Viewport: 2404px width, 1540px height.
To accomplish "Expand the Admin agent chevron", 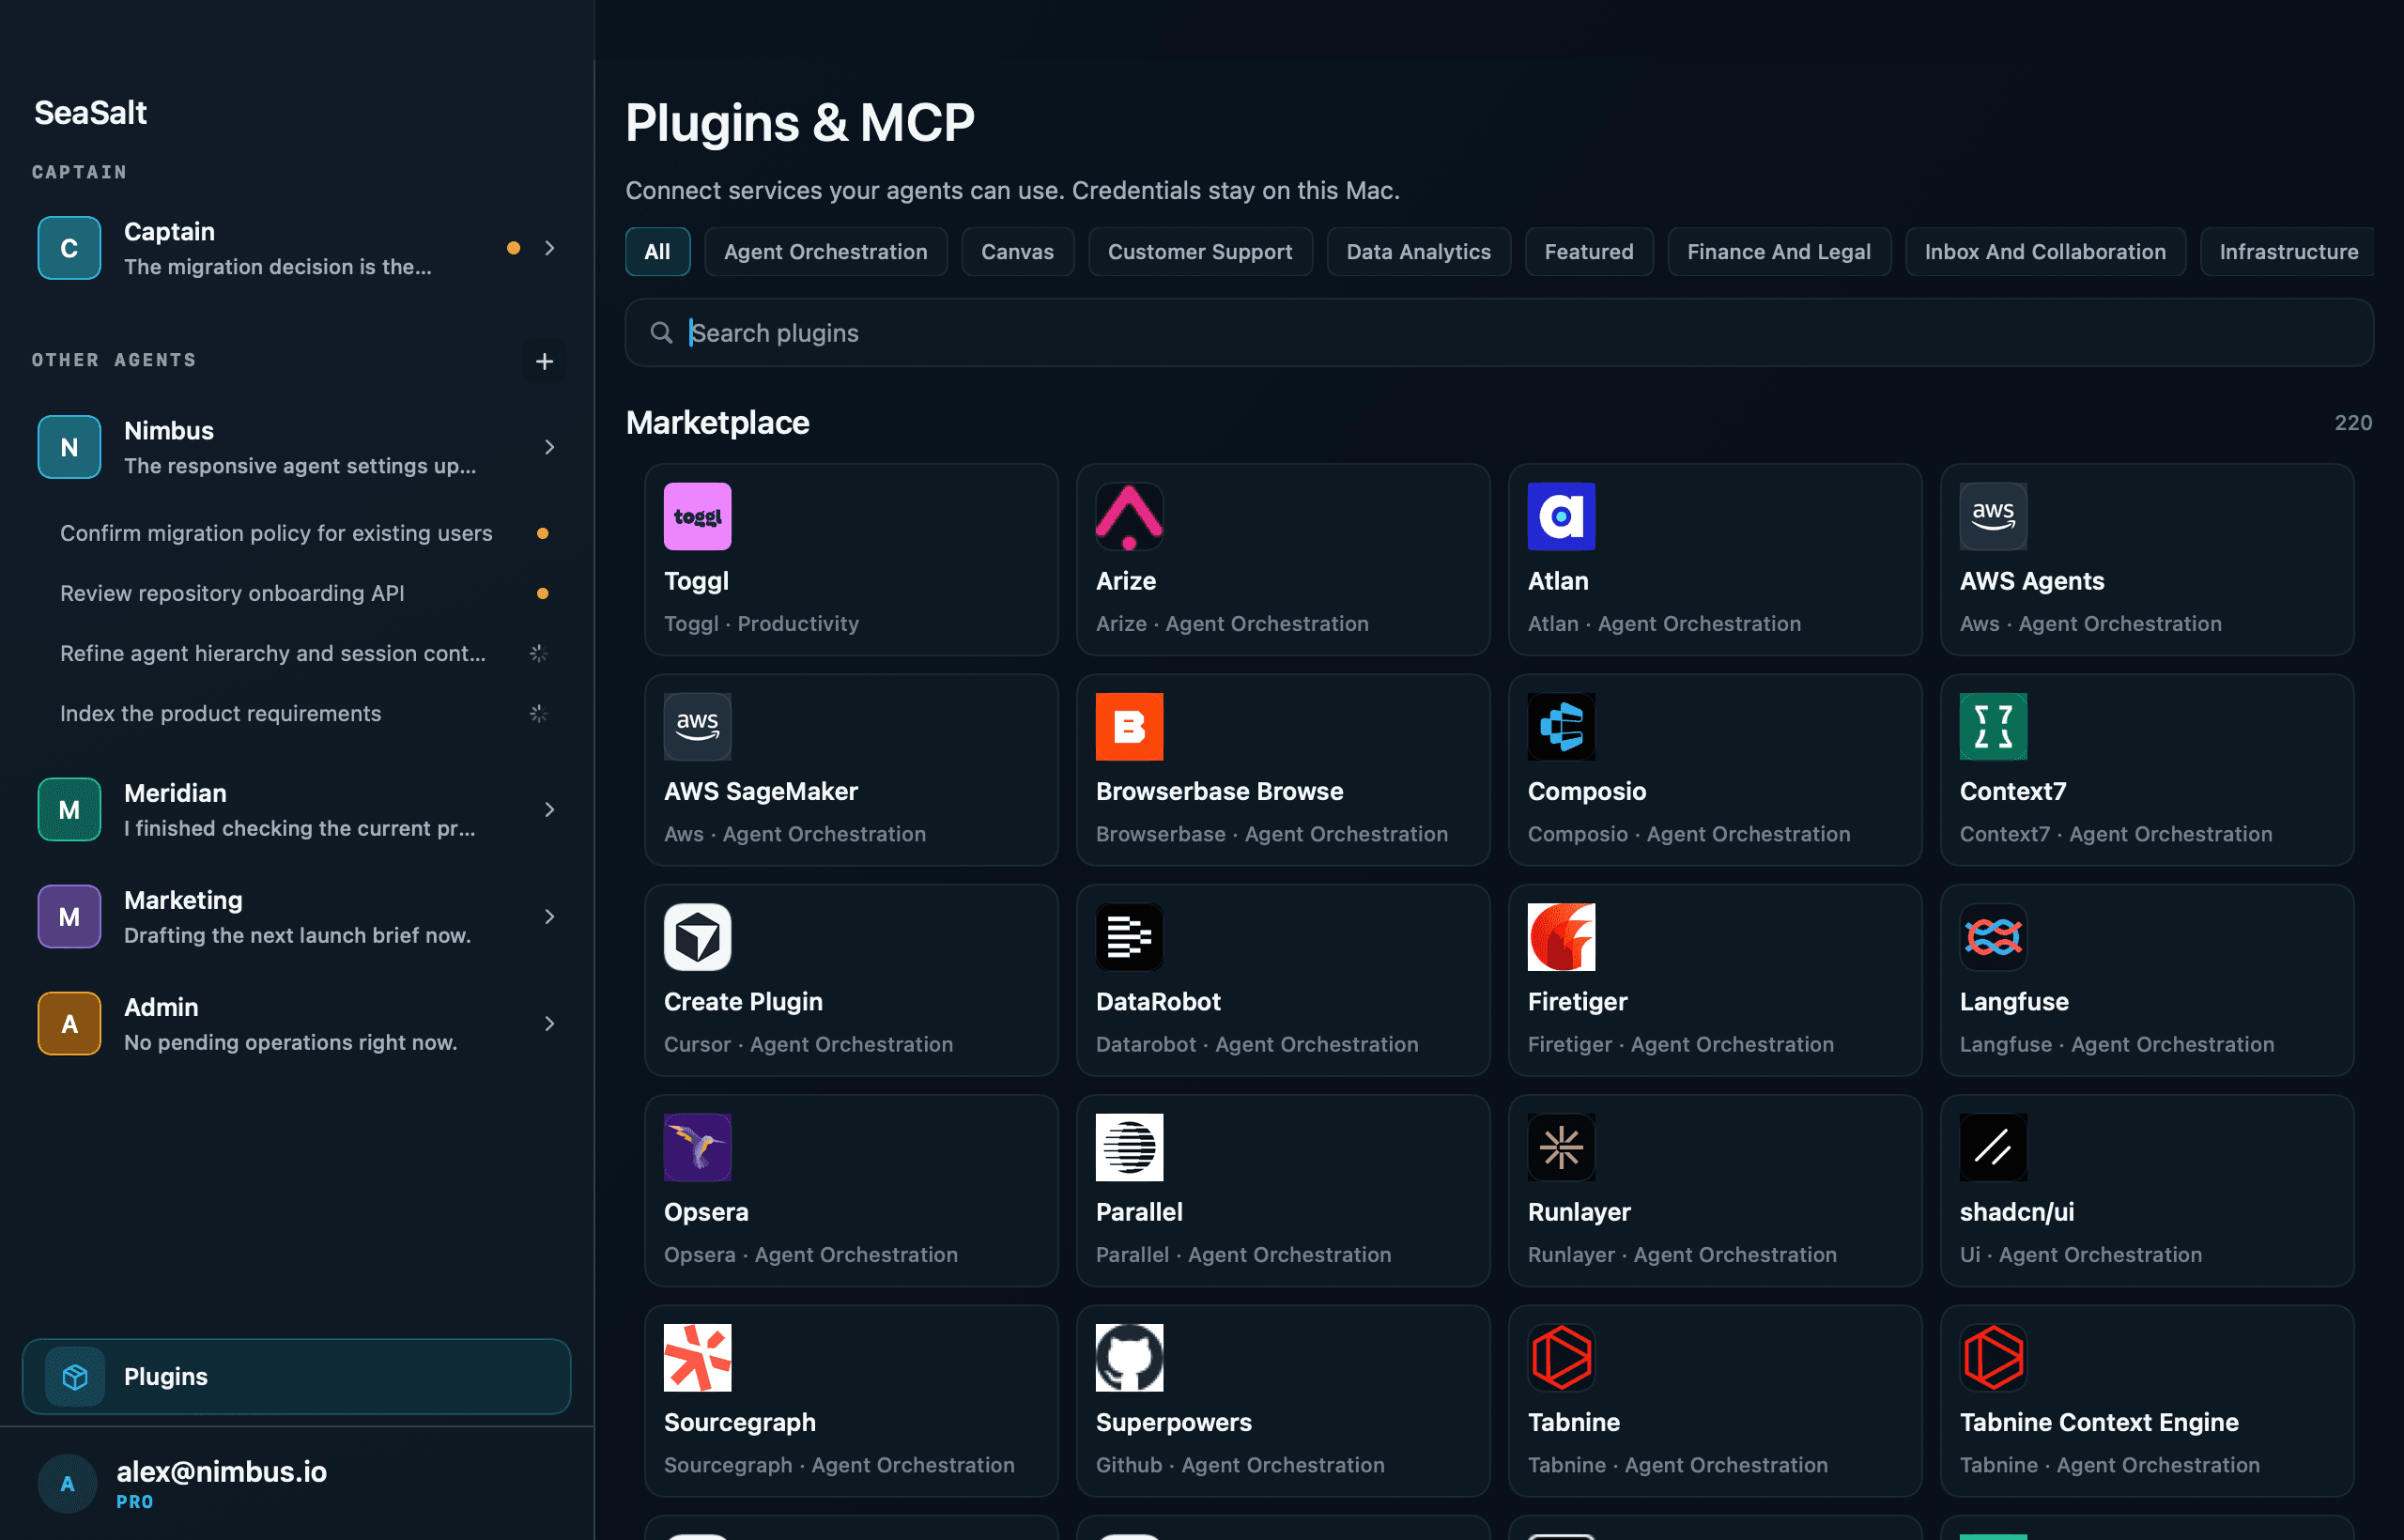I will pyautogui.click(x=549, y=1023).
